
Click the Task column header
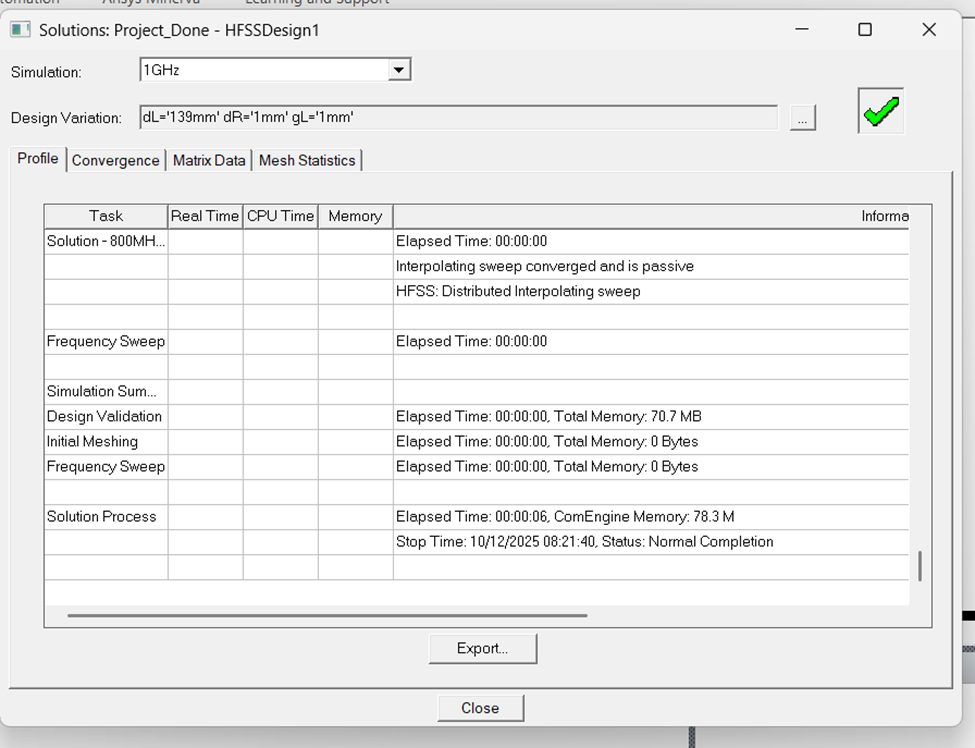click(x=106, y=216)
